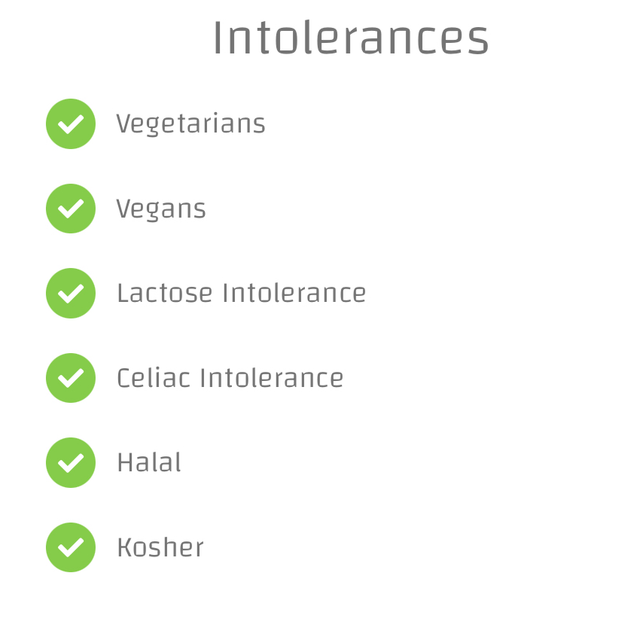The width and height of the screenshot is (640, 634).
Task: Select the Vegans text label
Action: (161, 209)
